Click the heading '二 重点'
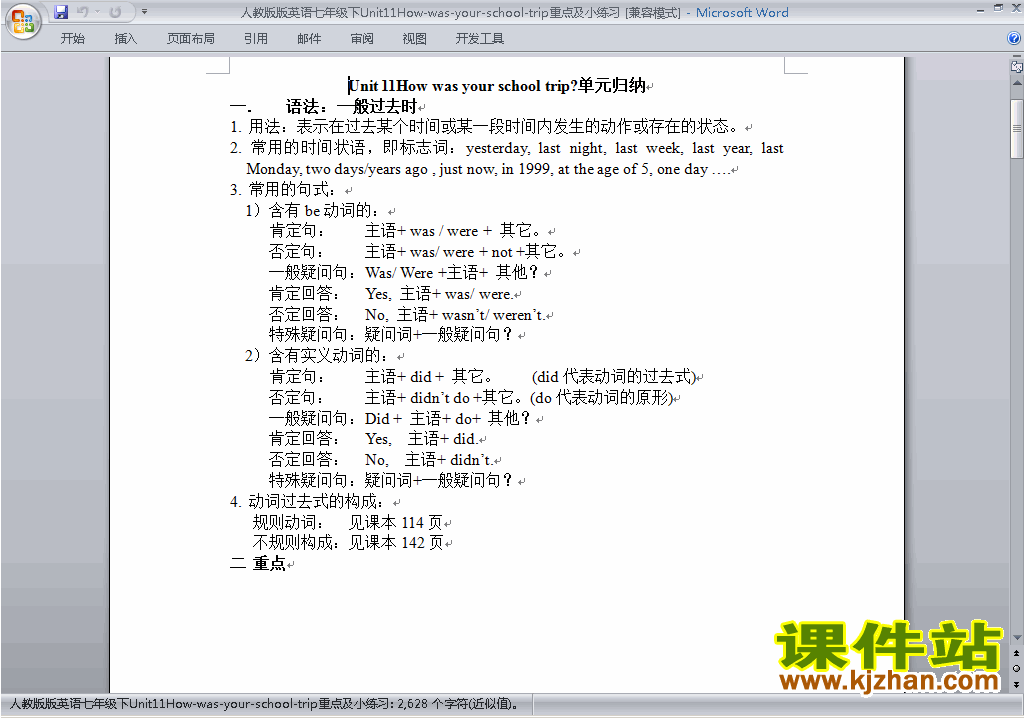The height and width of the screenshot is (718, 1024). coord(258,563)
